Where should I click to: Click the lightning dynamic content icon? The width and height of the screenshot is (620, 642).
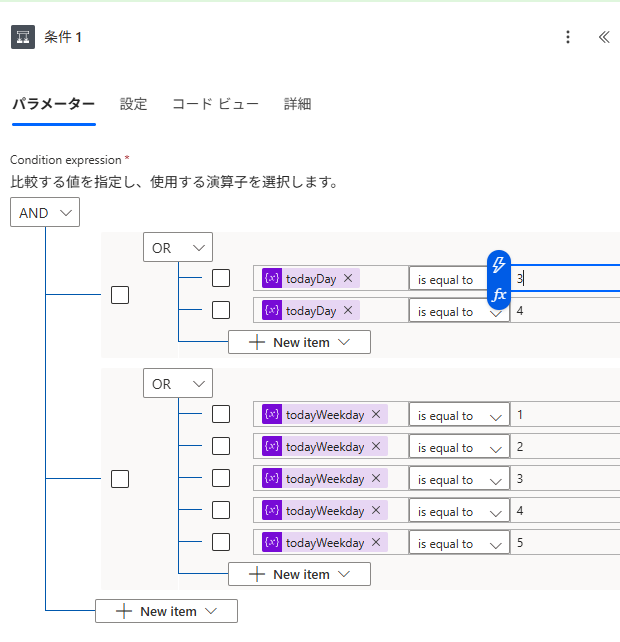point(499,264)
